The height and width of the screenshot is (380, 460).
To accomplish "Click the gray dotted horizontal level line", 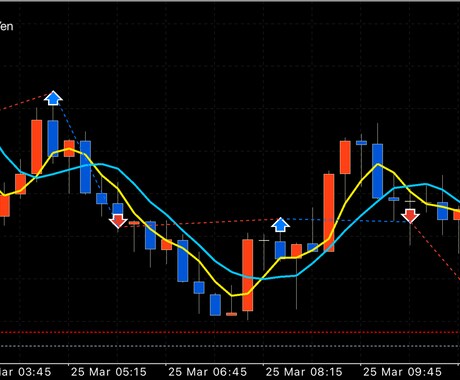I will coord(230,346).
